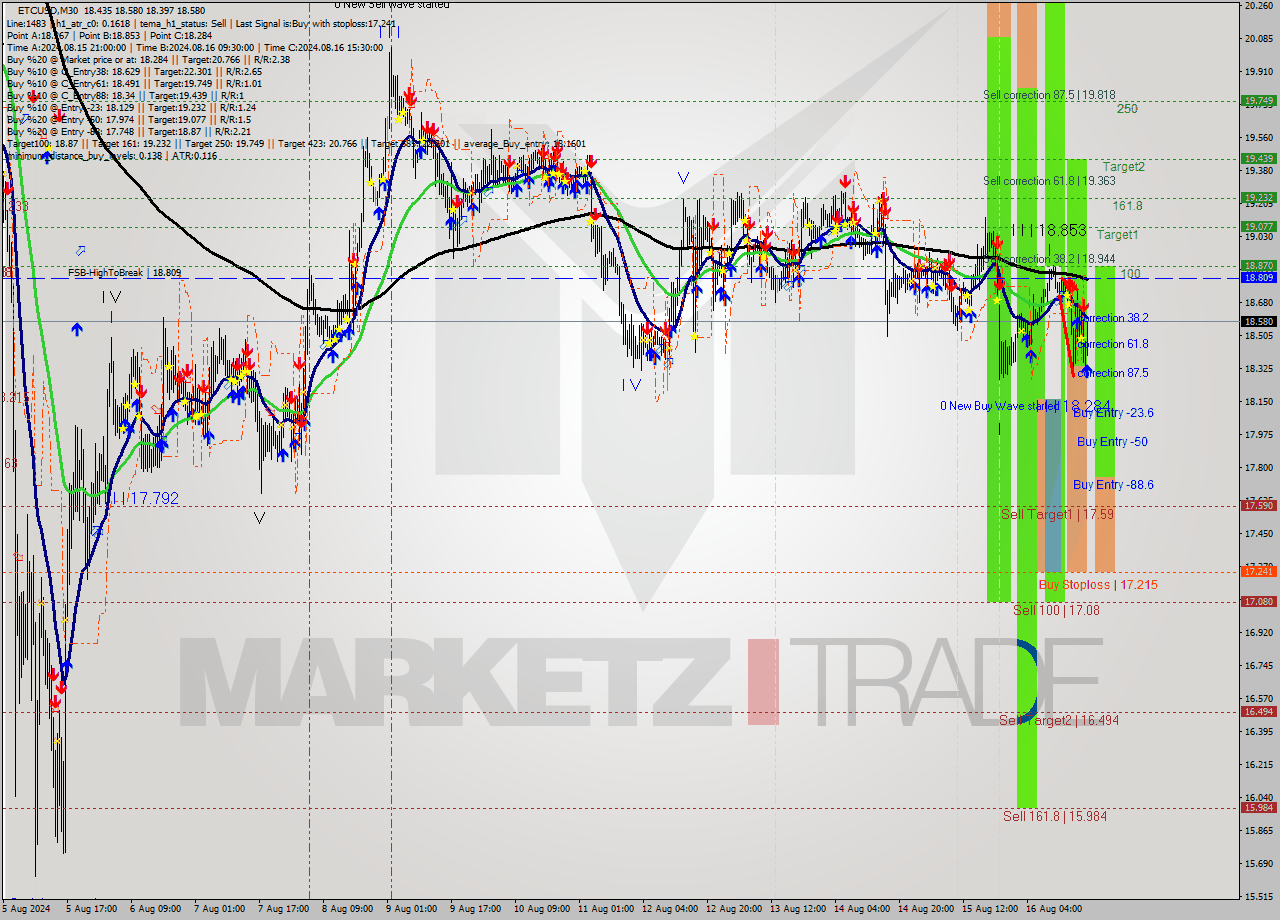Click the '13 Aug 12:00' time label
The height and width of the screenshot is (920, 1280).
(x=797, y=909)
